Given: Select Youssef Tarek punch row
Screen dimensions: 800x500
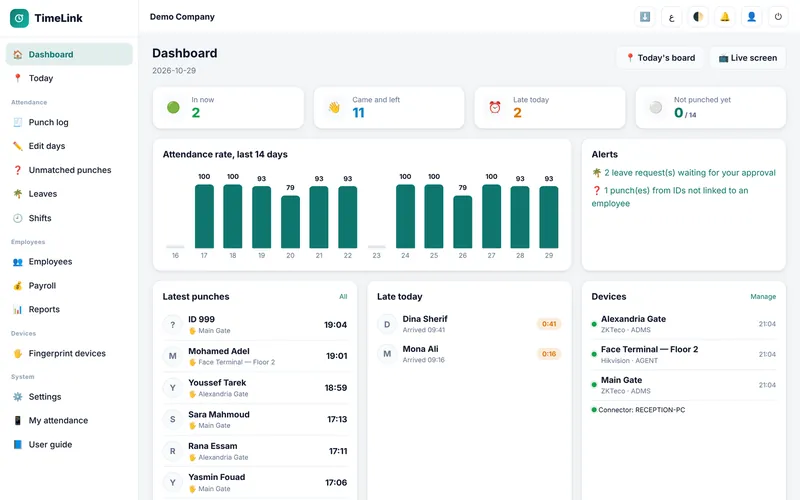Looking at the screenshot, I should pyautogui.click(x=255, y=388).
